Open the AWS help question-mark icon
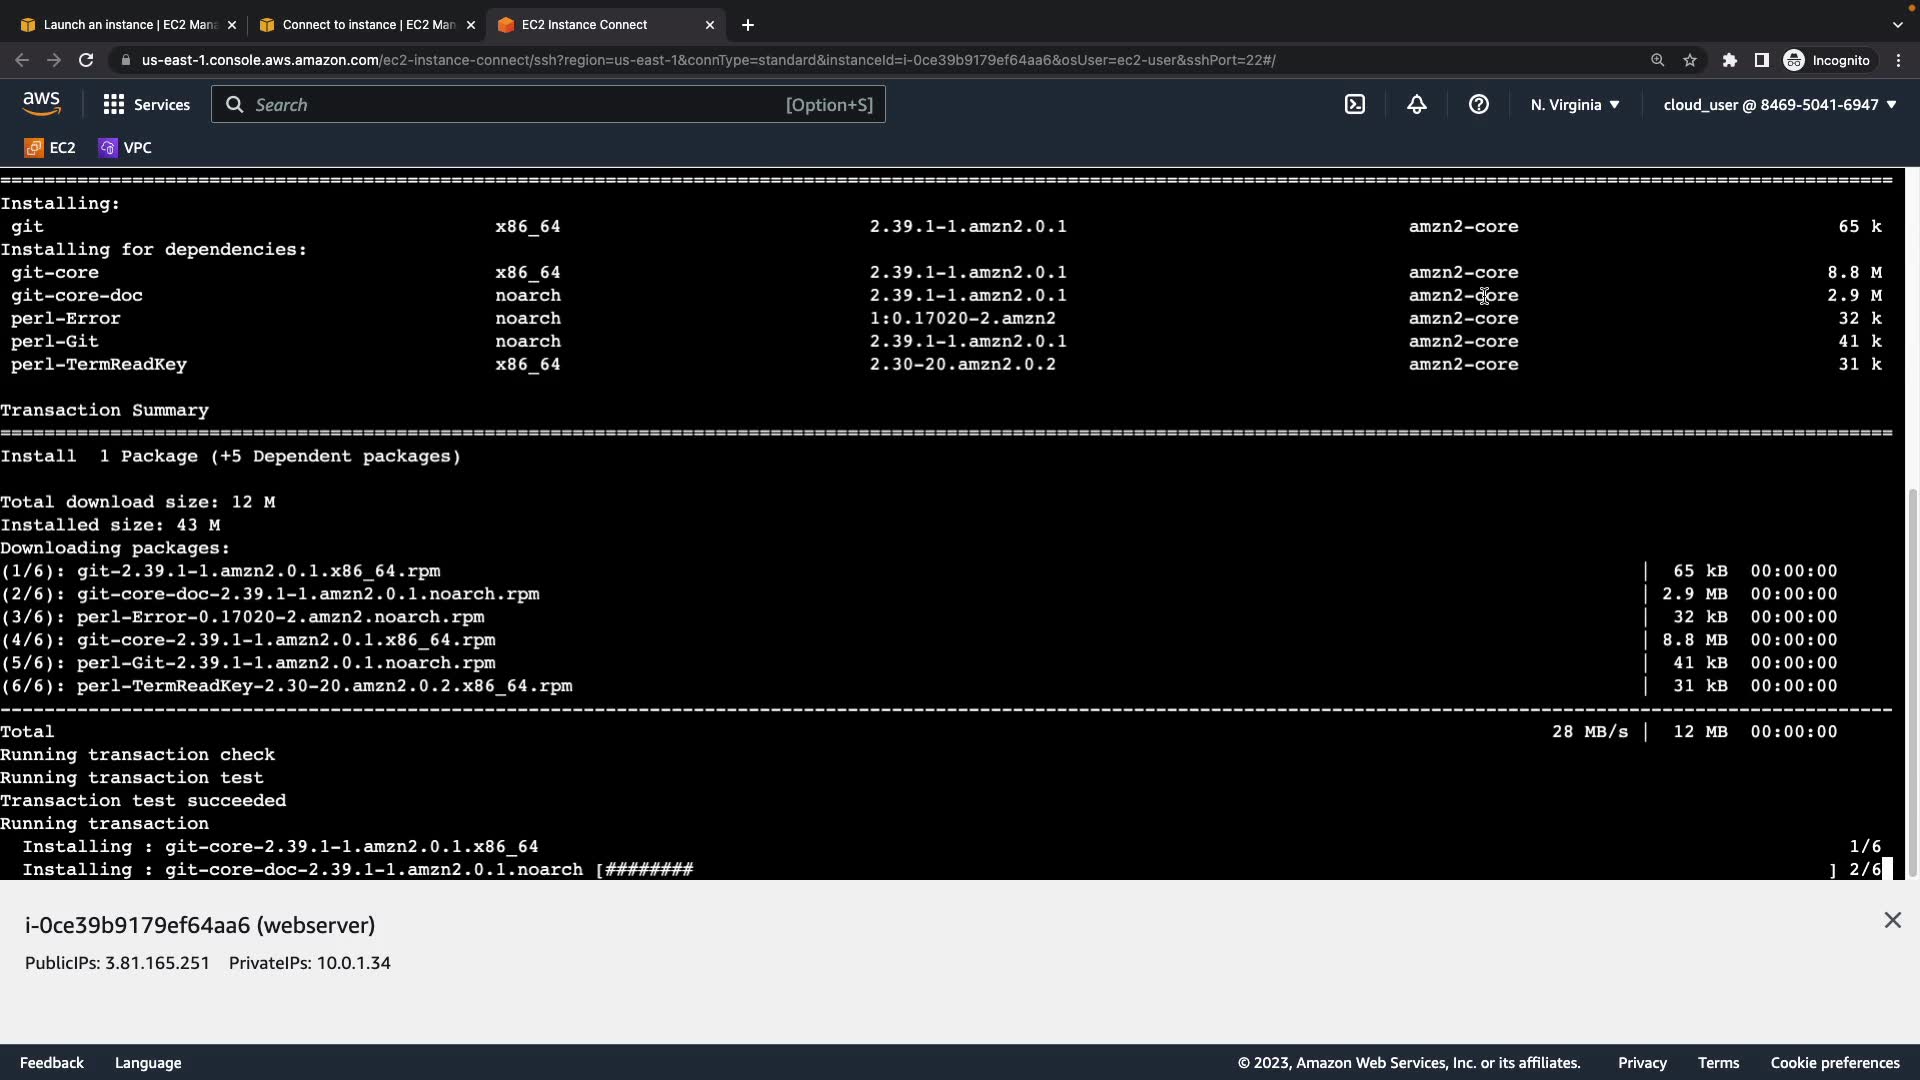Image resolution: width=1920 pixels, height=1080 pixels. pos(1479,104)
